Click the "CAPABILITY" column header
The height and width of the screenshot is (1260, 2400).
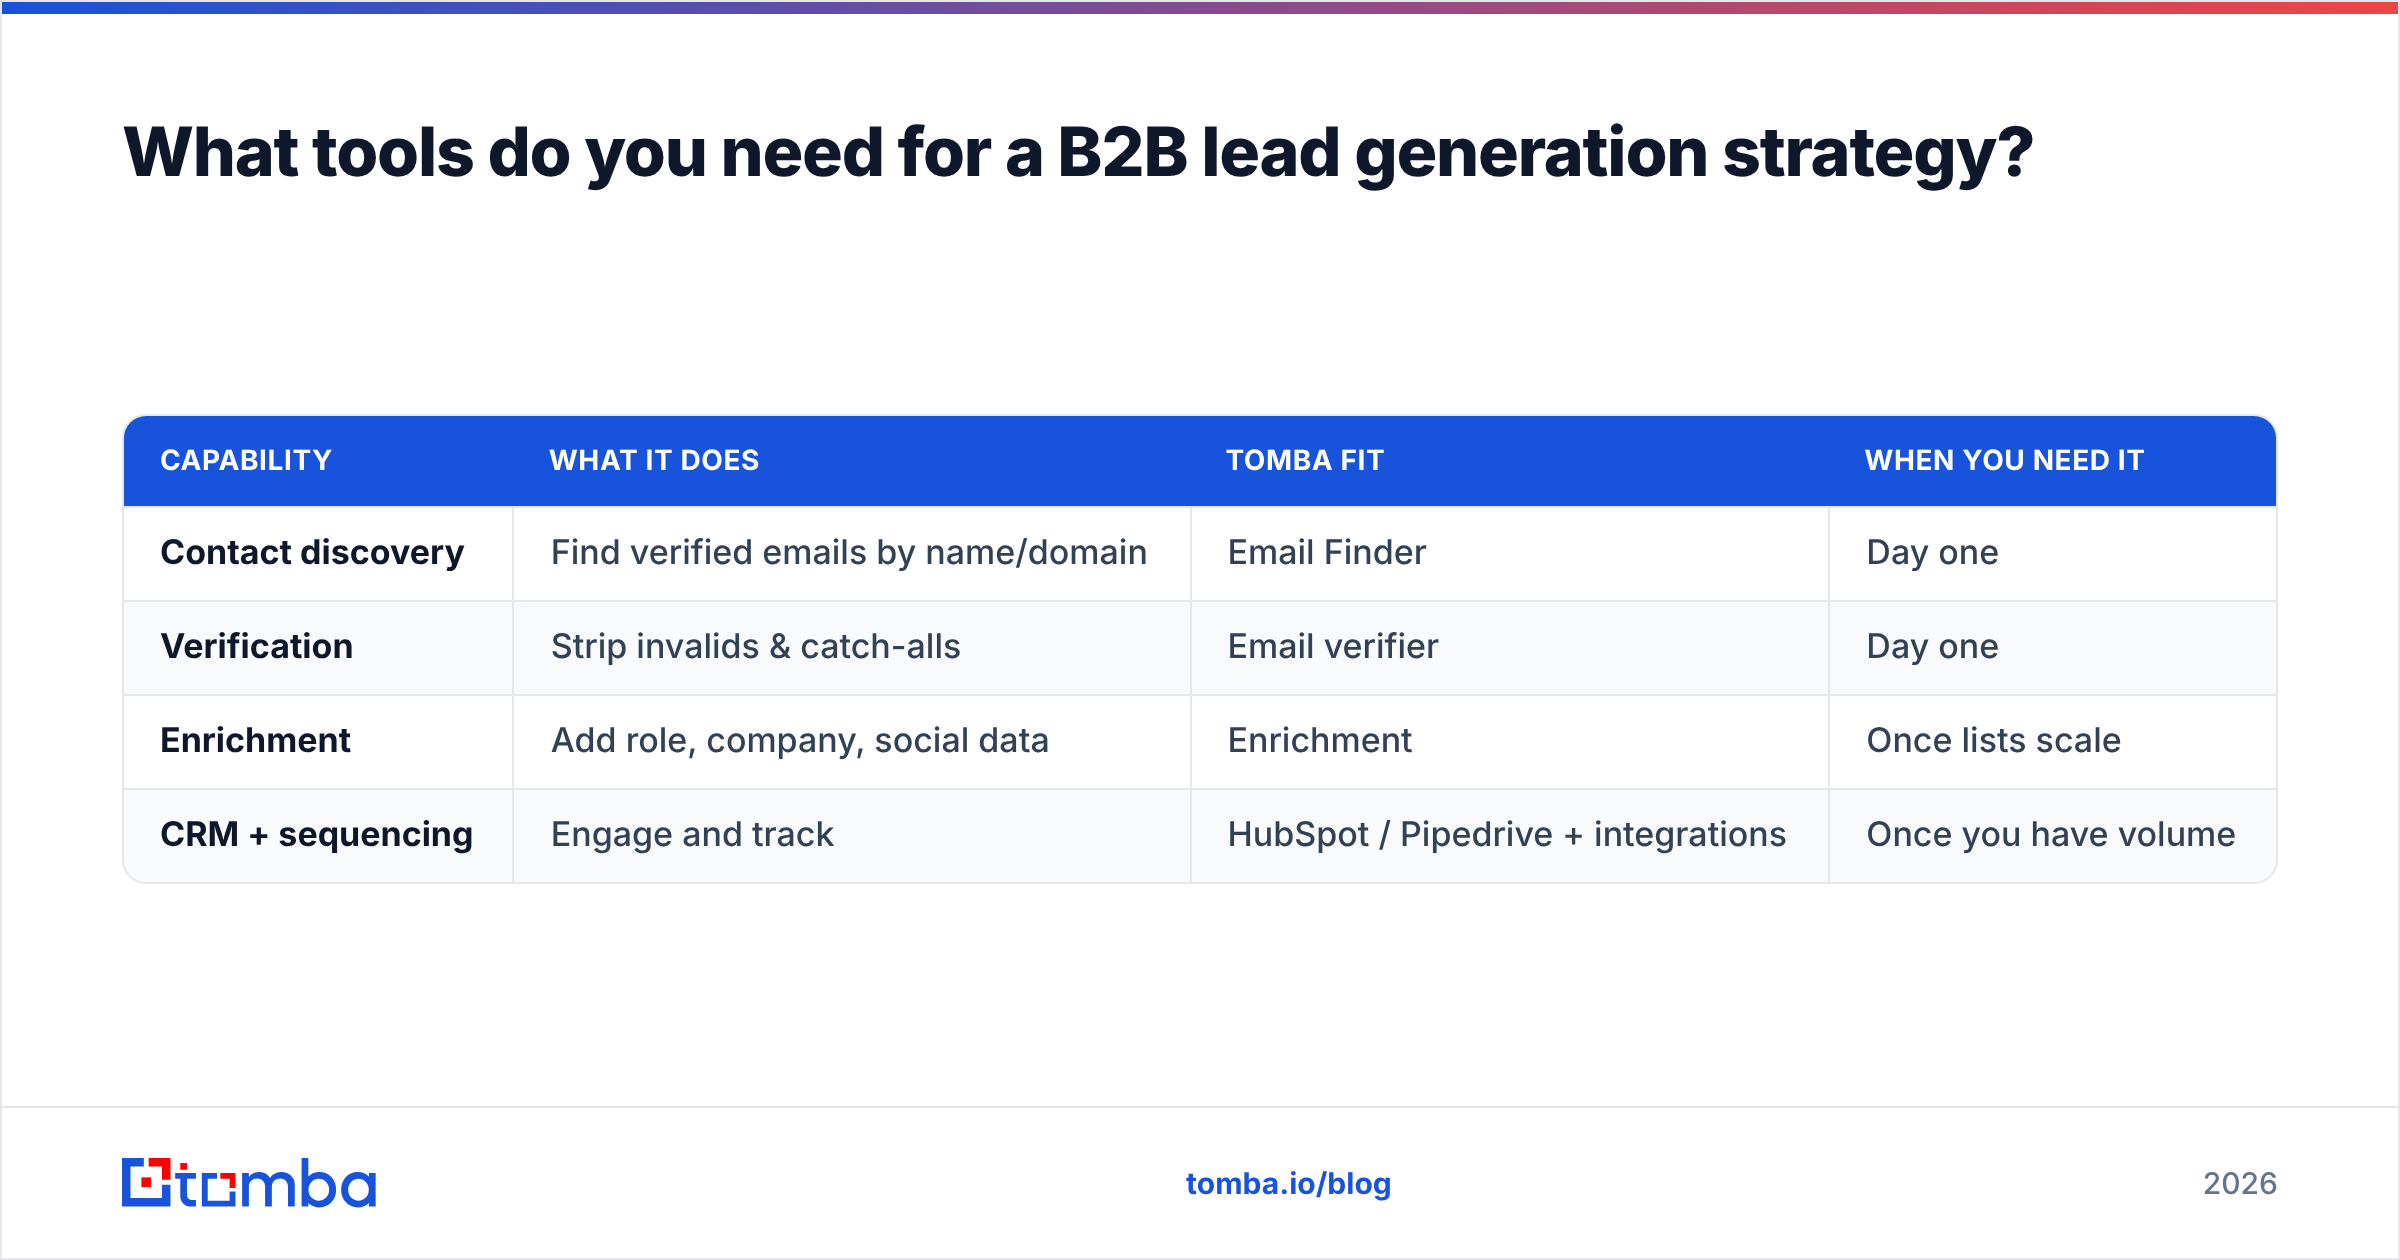click(x=246, y=460)
